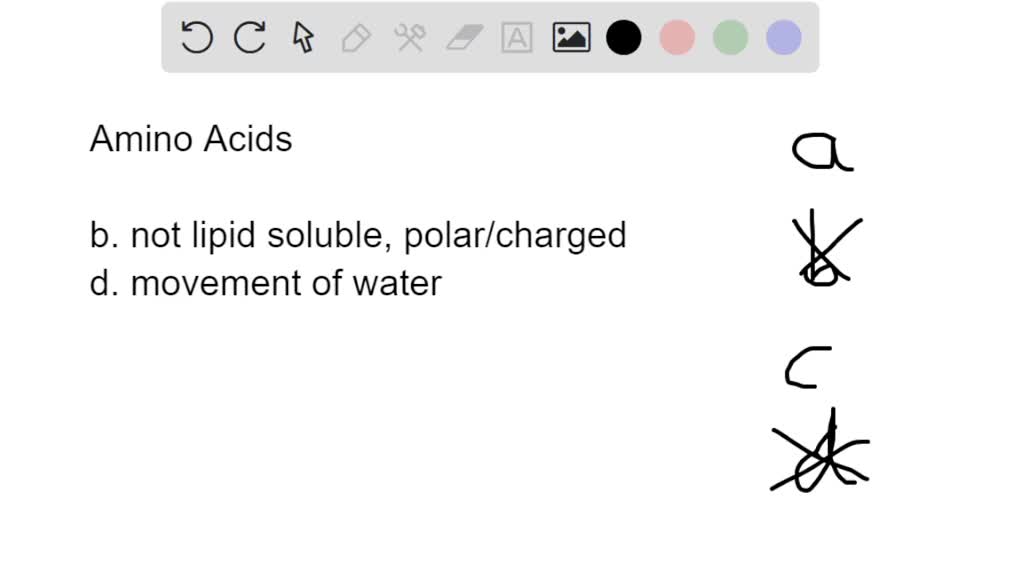Select the Eraser tool
Viewport: 1024px width, 576px height.
(x=464, y=37)
